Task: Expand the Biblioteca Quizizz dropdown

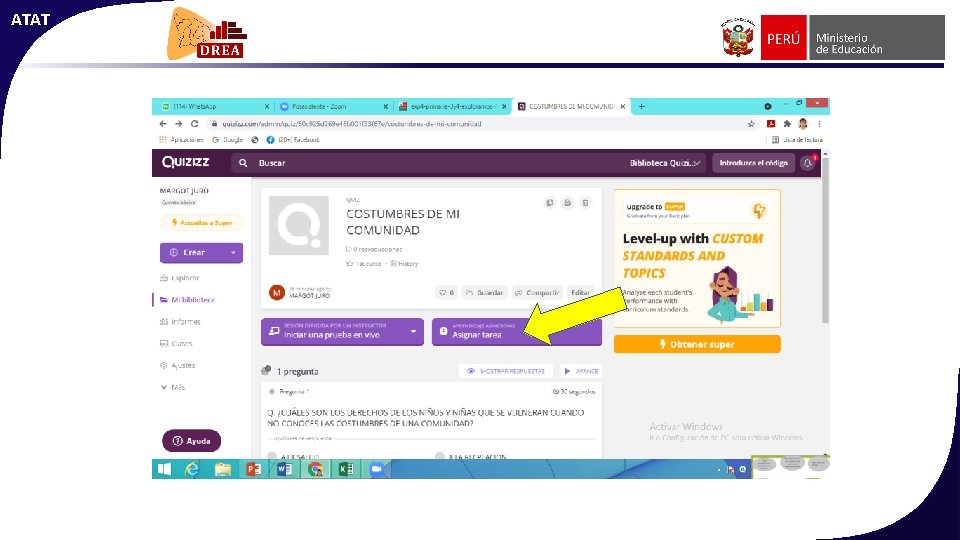Action: [x=664, y=163]
